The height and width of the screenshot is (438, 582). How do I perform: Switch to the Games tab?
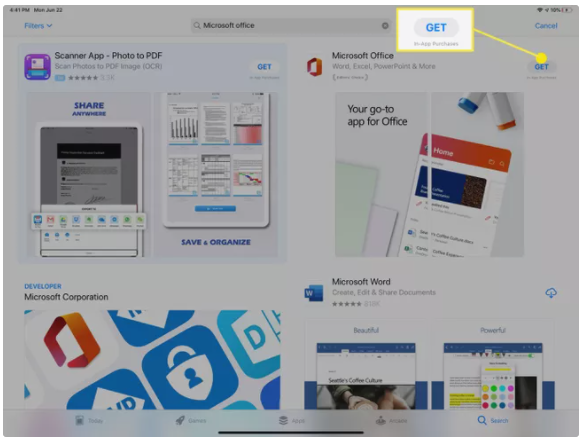[190, 421]
